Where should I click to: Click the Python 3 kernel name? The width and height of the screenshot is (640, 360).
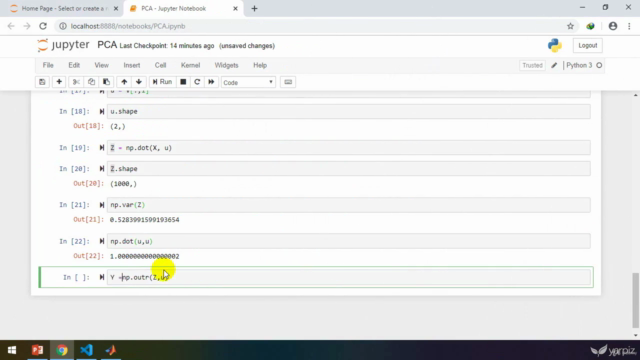[579, 65]
